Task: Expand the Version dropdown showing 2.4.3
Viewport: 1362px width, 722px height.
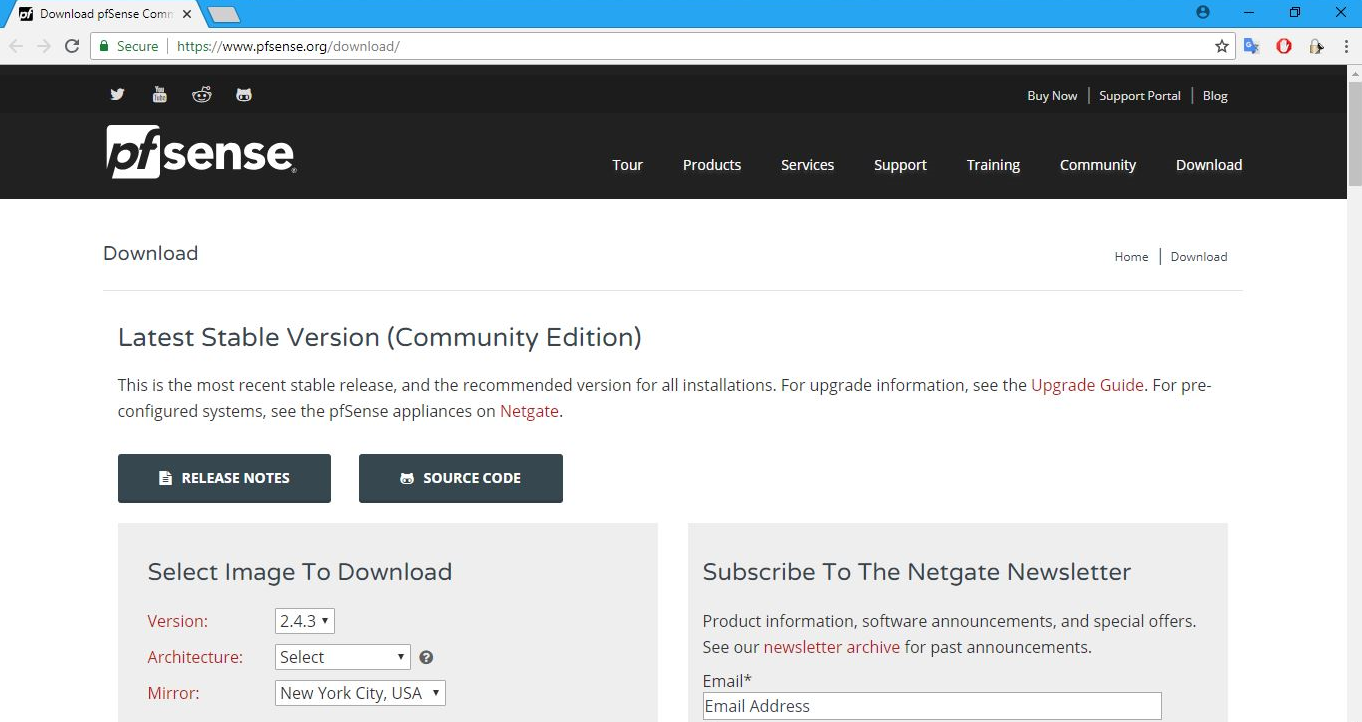Action: [x=304, y=621]
